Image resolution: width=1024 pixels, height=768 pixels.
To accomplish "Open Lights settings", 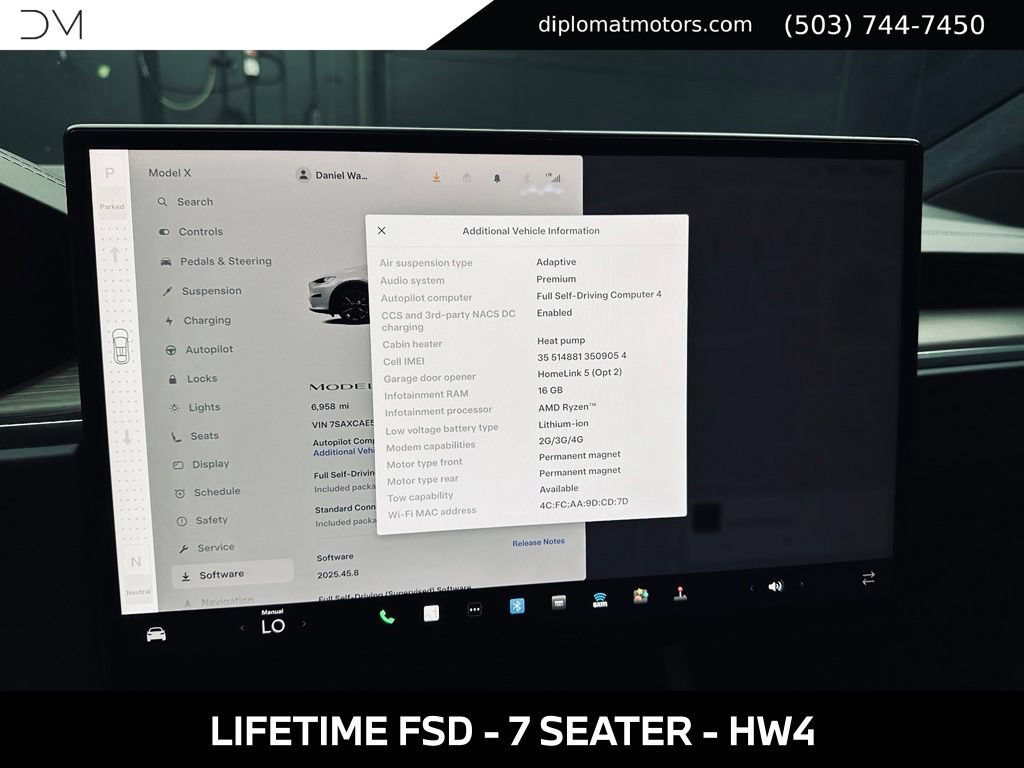I will [195, 408].
